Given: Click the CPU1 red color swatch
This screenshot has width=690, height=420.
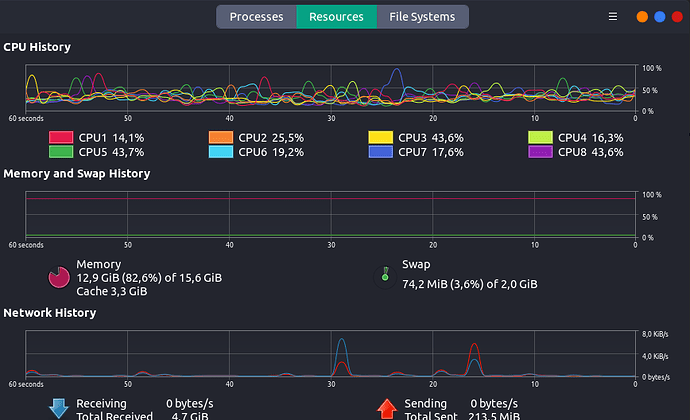Looking at the screenshot, I should tap(61, 138).
